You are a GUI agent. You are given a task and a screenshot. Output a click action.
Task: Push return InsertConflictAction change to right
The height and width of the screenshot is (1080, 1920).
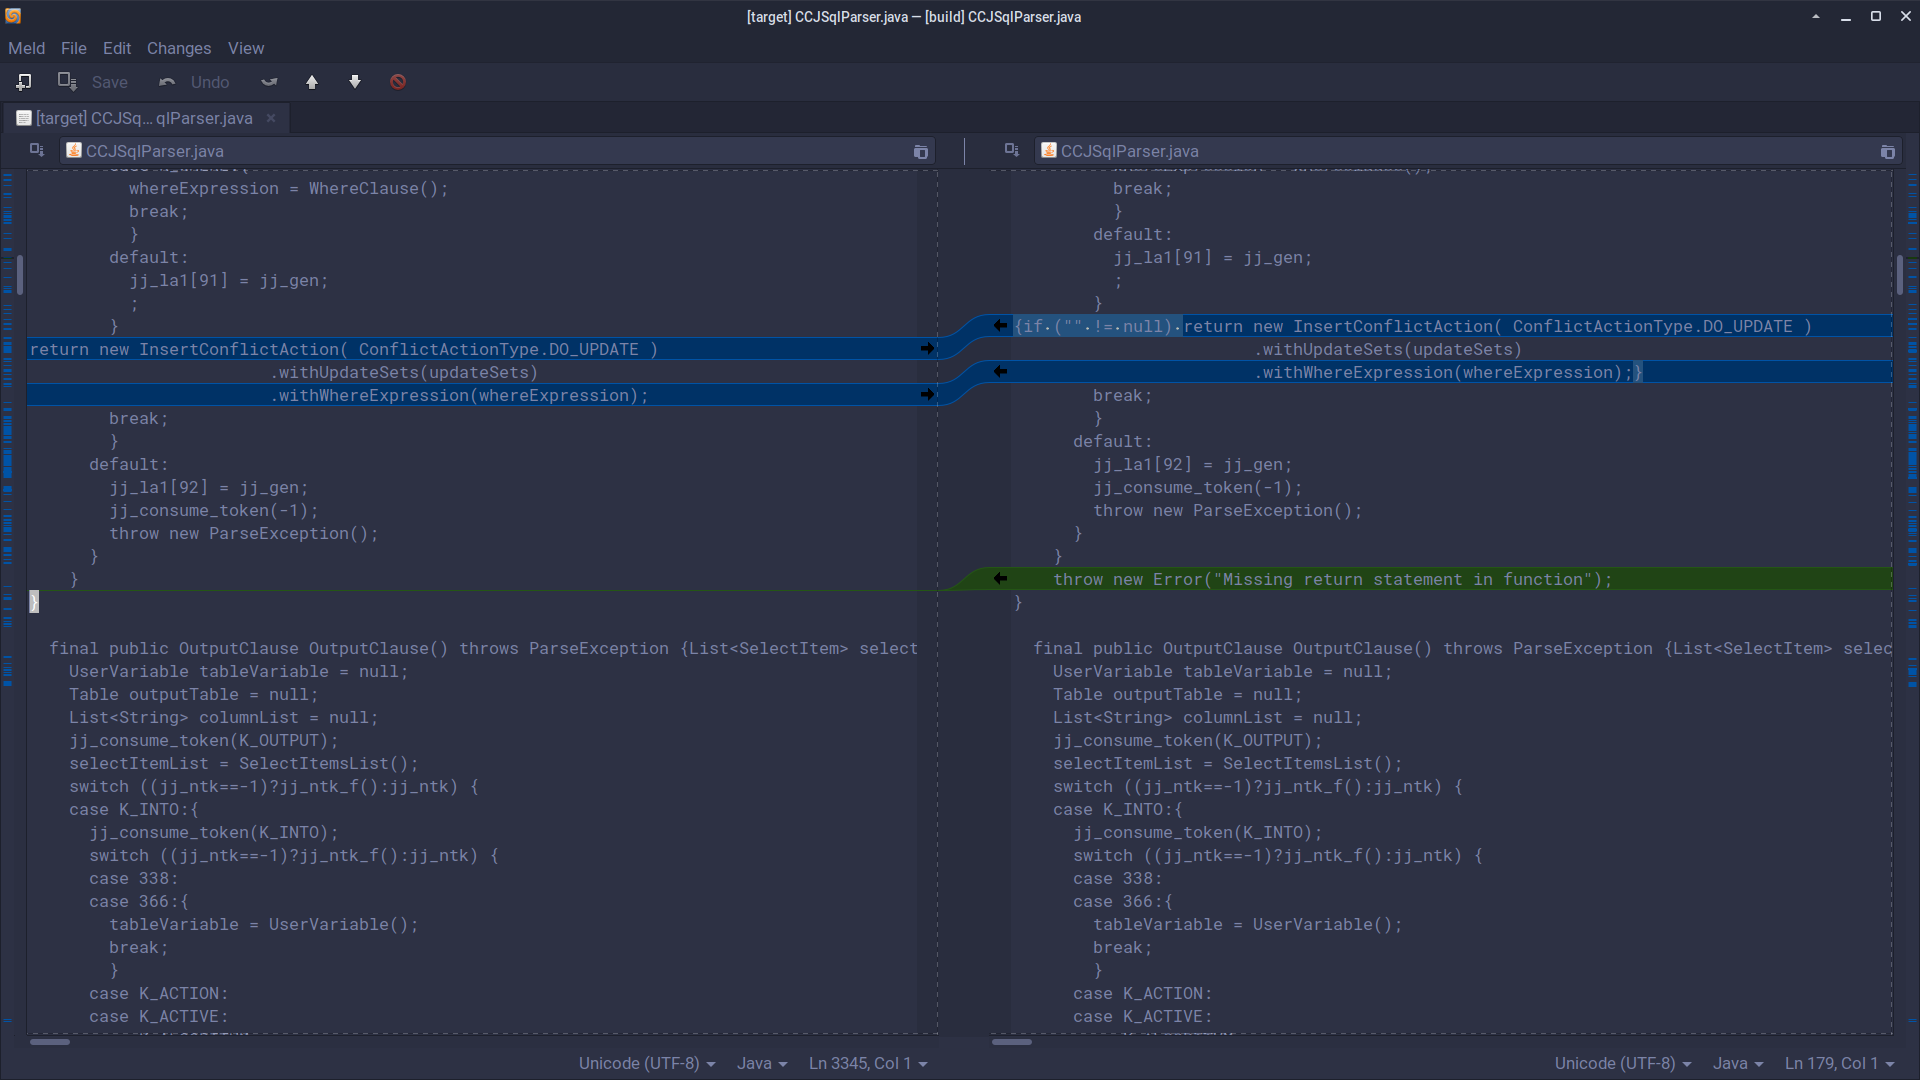tap(927, 349)
